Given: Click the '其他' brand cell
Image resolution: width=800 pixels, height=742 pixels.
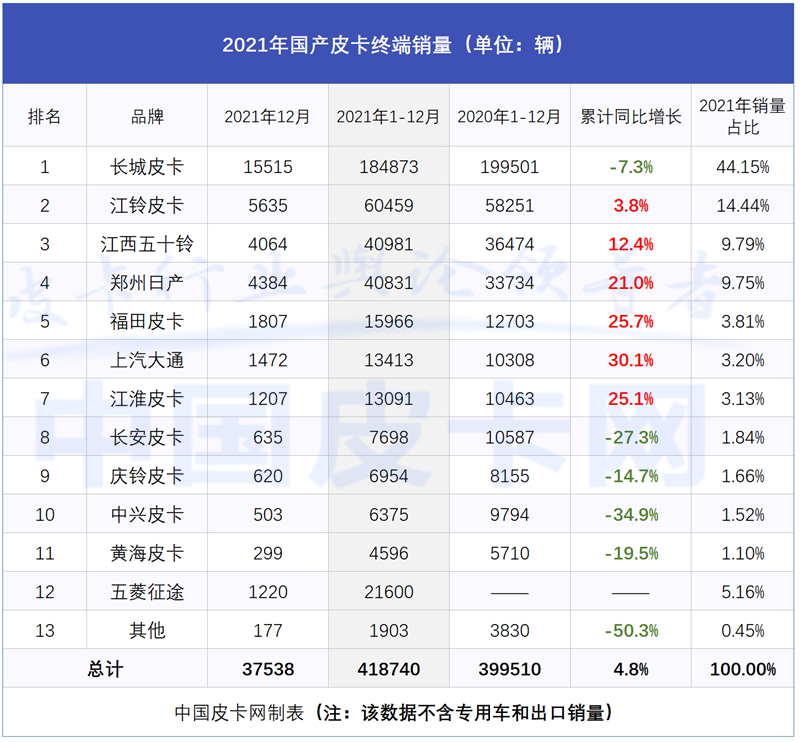Looking at the screenshot, I should pyautogui.click(x=147, y=631).
